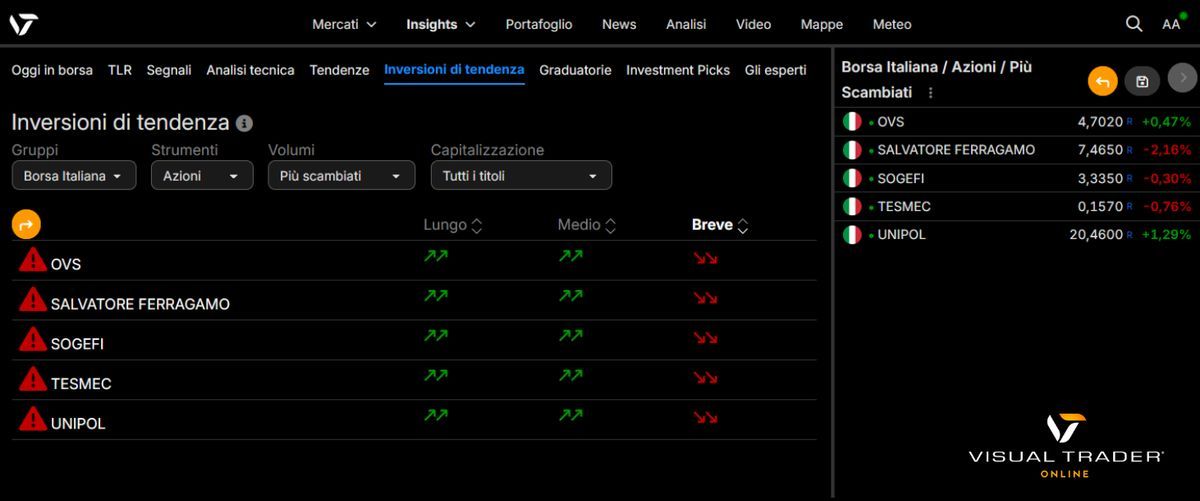
Task: Click SALVATORE FERRAGAMO short-term red arrows
Action: tap(705, 298)
